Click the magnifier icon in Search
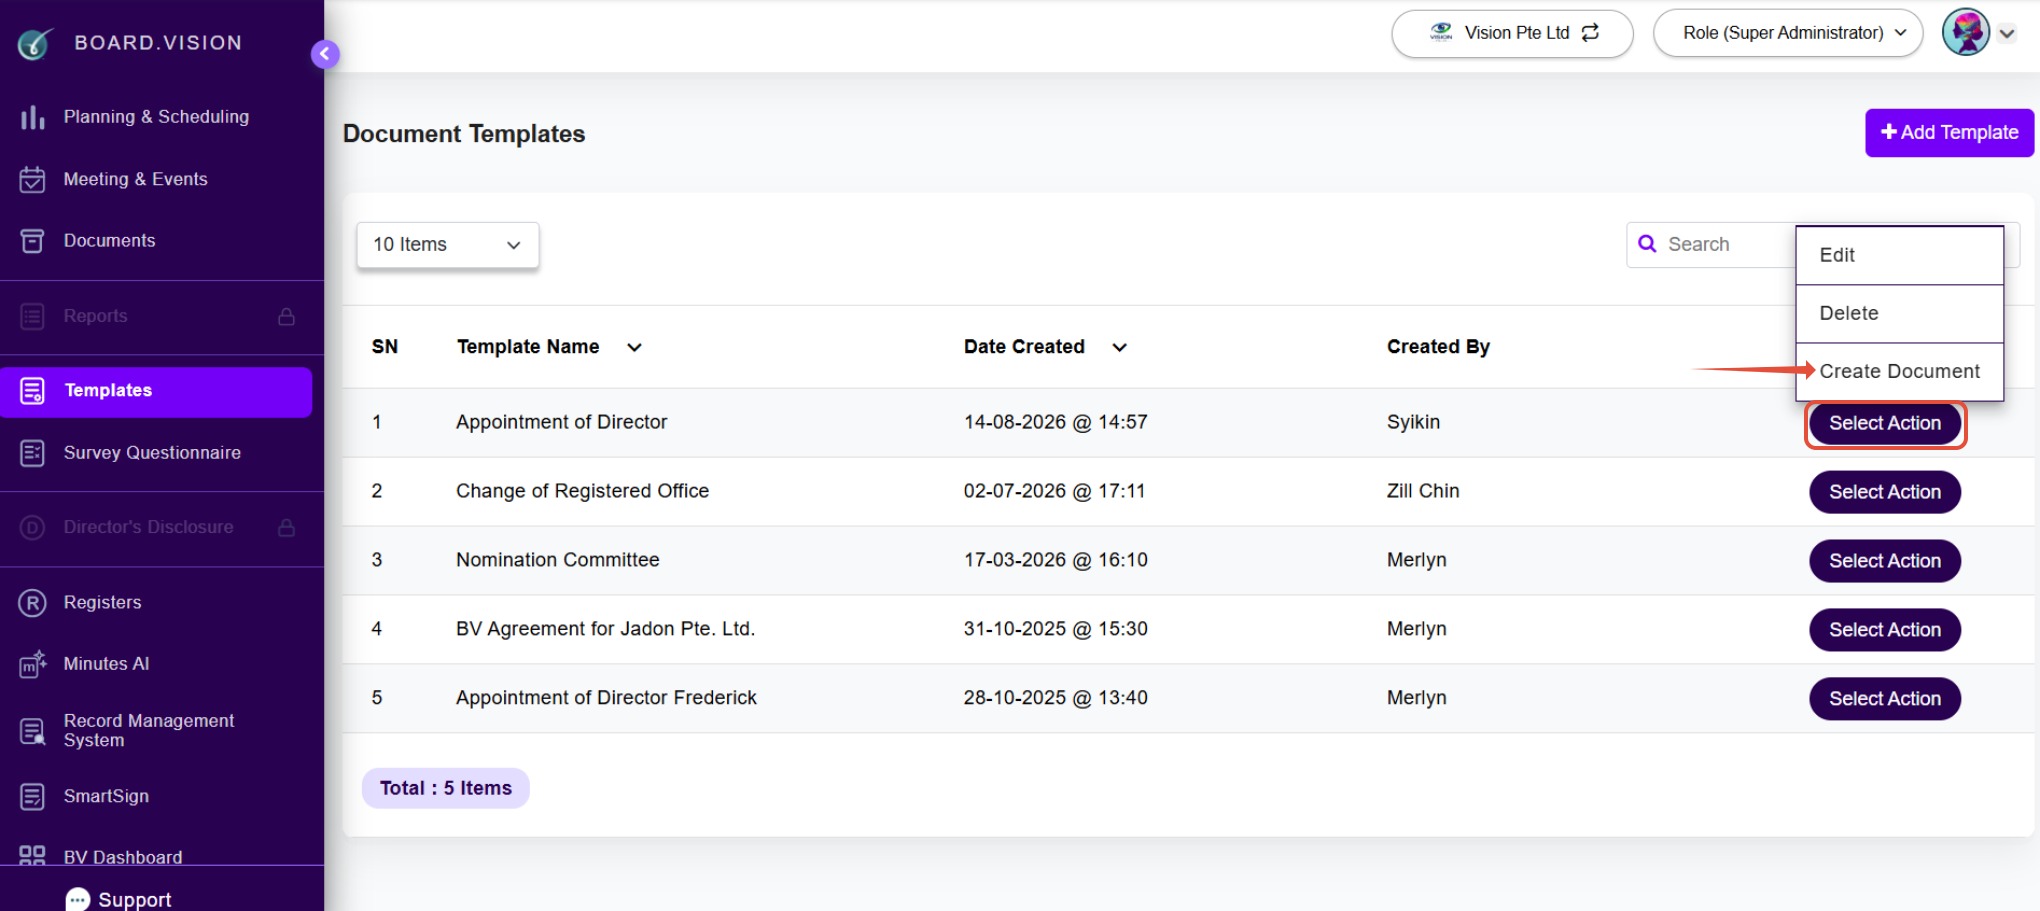This screenshot has width=2040, height=911. click(1647, 244)
